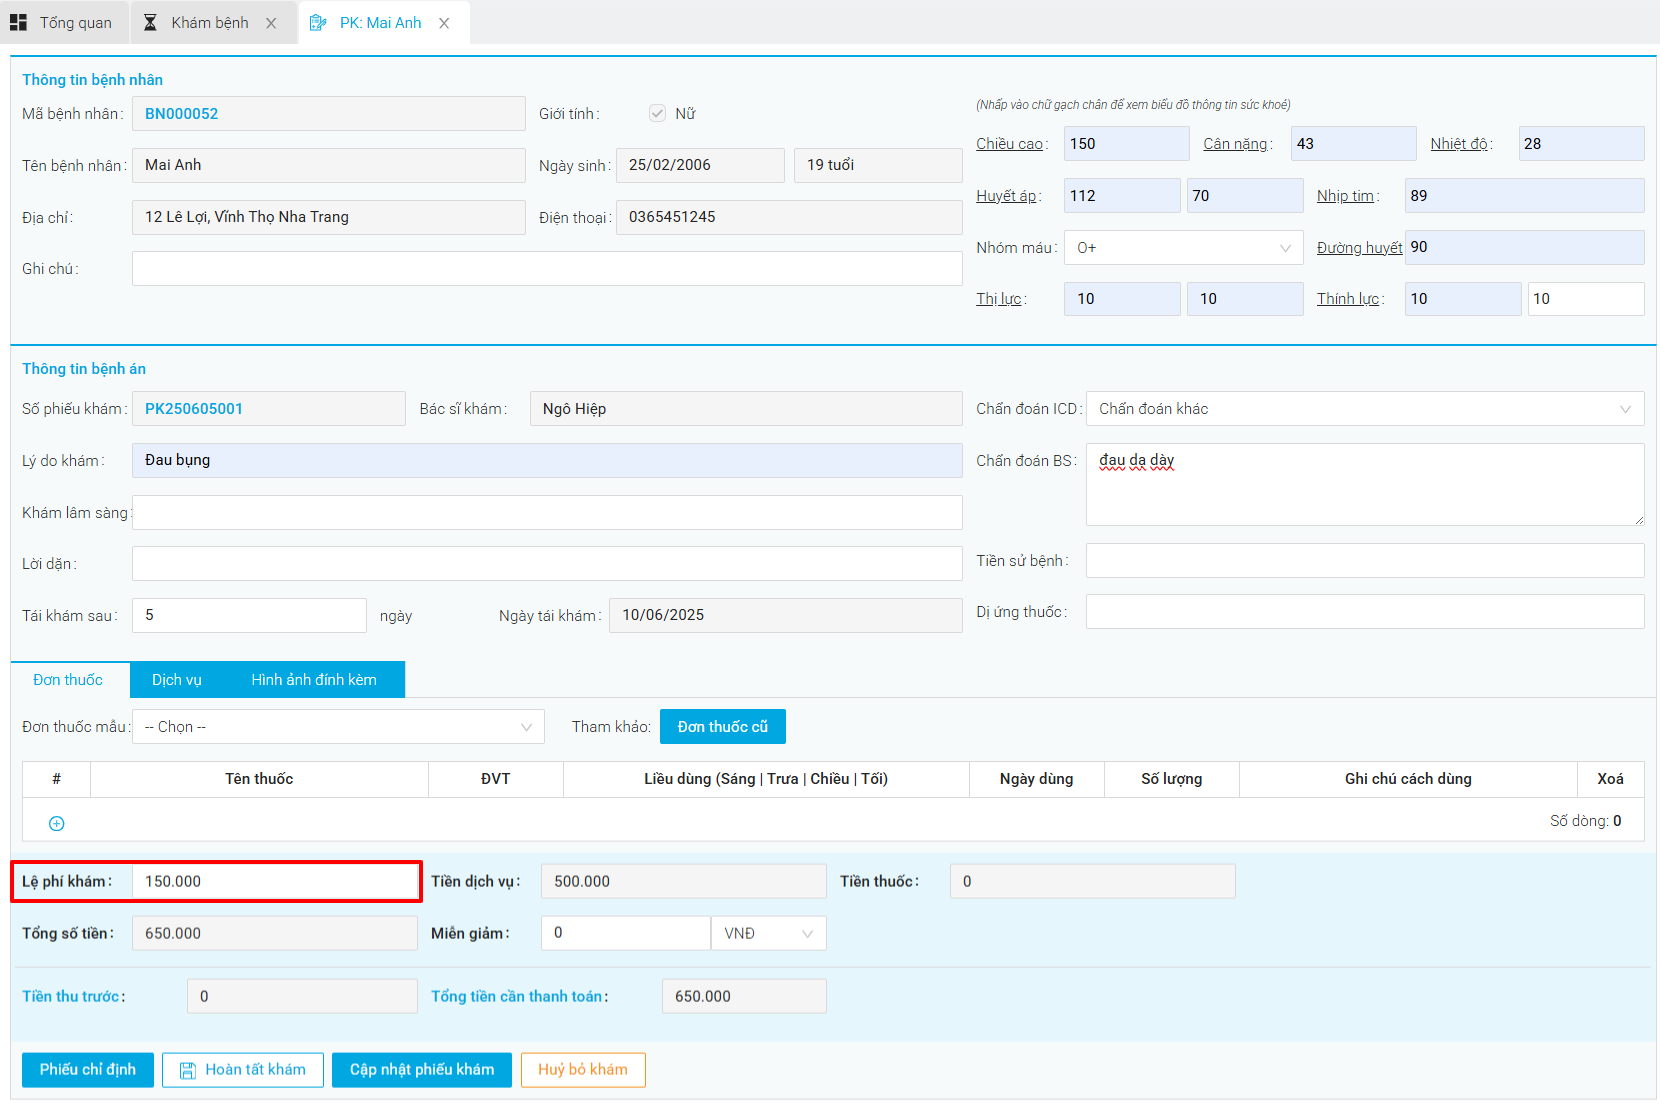The image size is (1660, 1103).
Task: Click the Tổng số tiền field 650.000
Action: [x=275, y=934]
